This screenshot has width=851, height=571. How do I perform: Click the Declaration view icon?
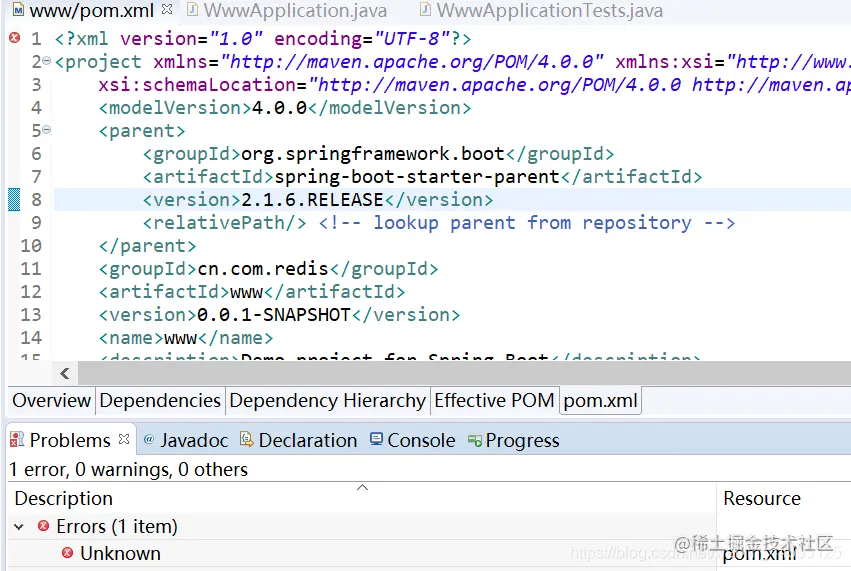pos(246,439)
